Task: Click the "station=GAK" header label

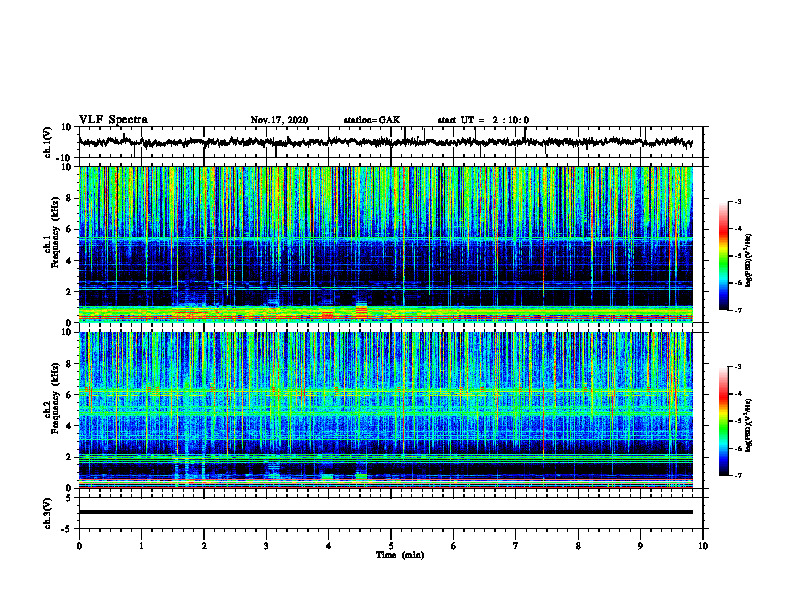Action: pyautogui.click(x=372, y=120)
